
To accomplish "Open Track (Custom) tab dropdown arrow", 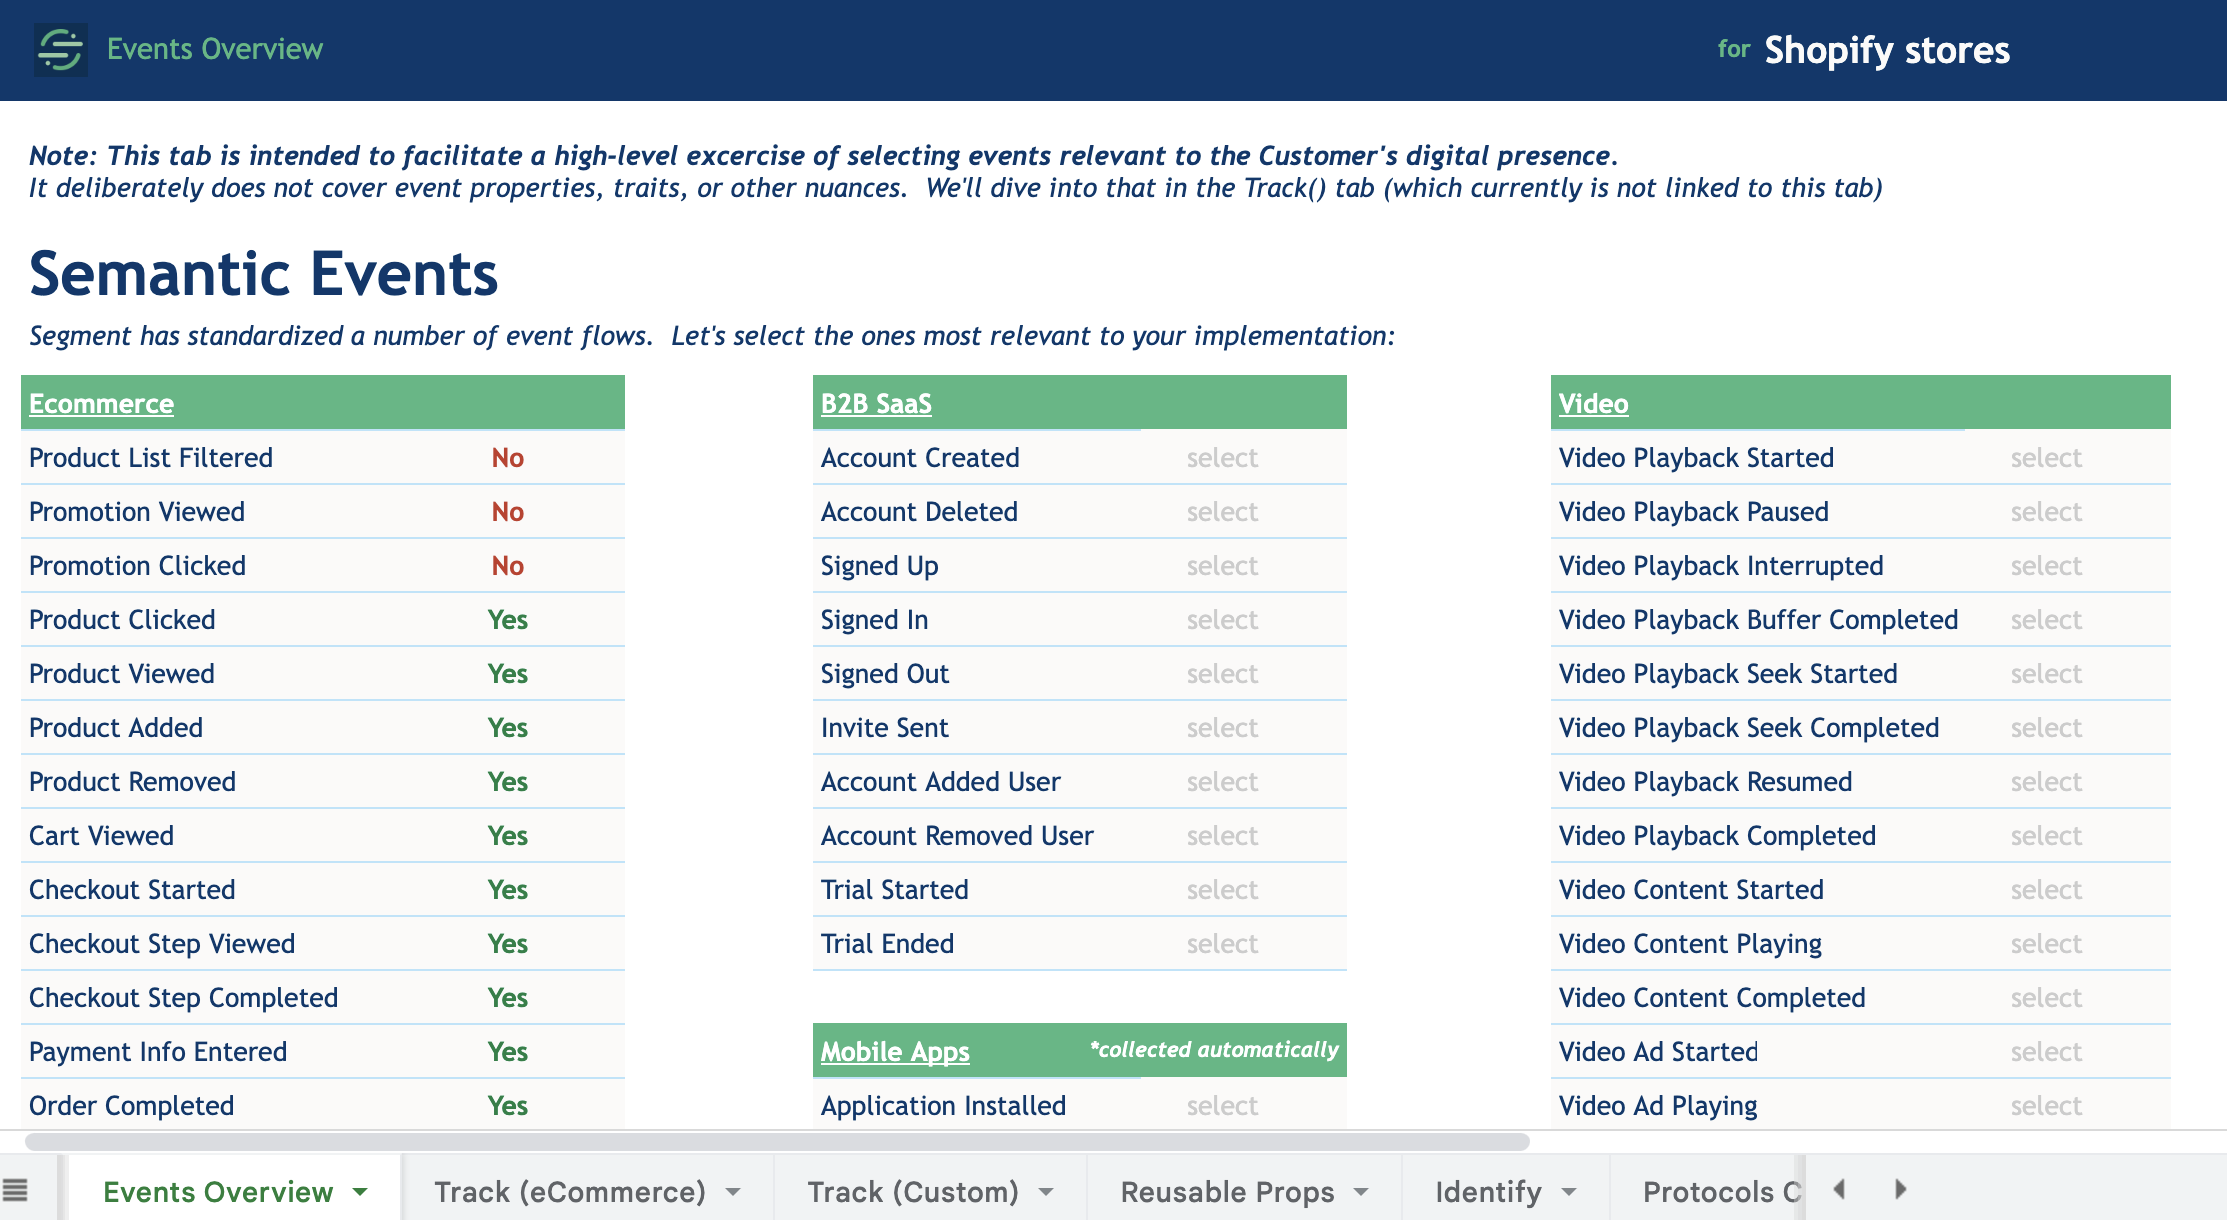I will [x=1046, y=1192].
